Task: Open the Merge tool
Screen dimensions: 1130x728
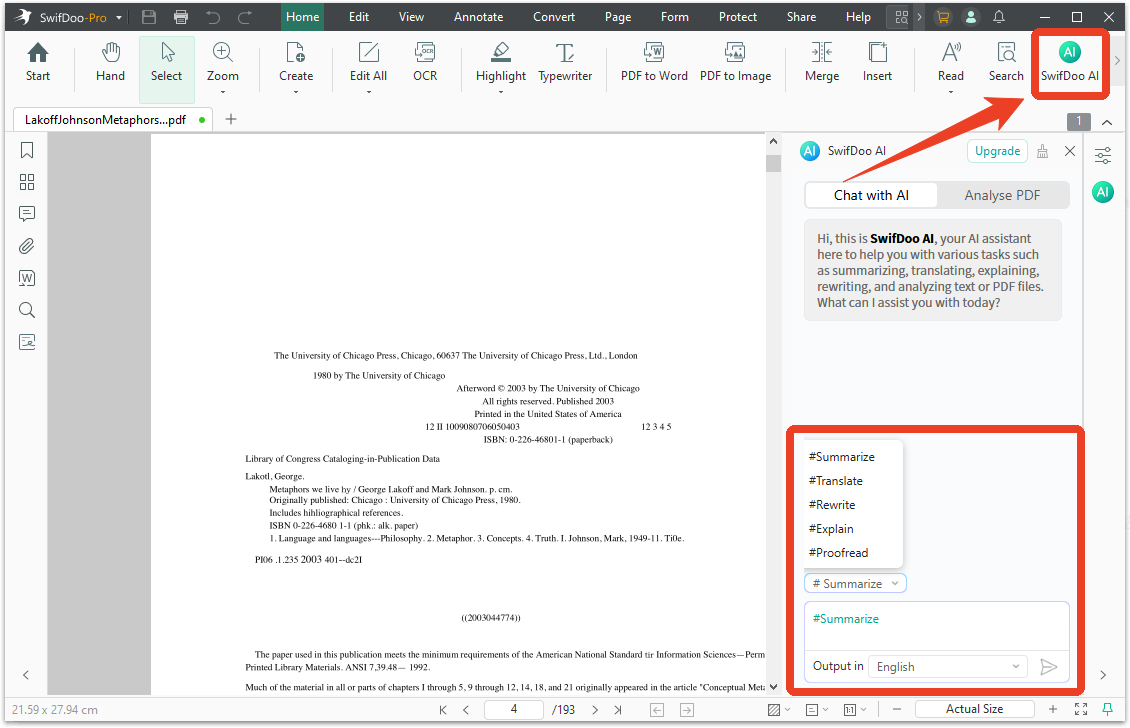Action: [822, 63]
